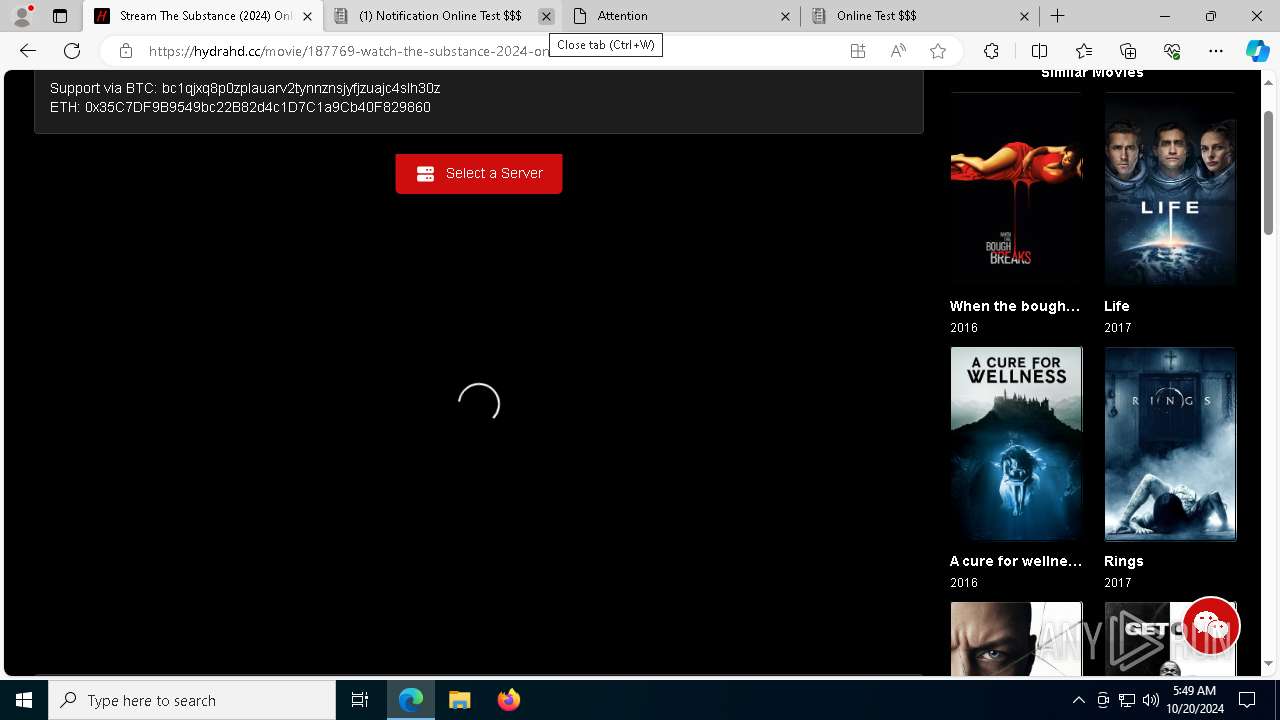Open the Get Out movie poster
Image resolution: width=1280 pixels, height=720 pixels.
click(x=1170, y=639)
